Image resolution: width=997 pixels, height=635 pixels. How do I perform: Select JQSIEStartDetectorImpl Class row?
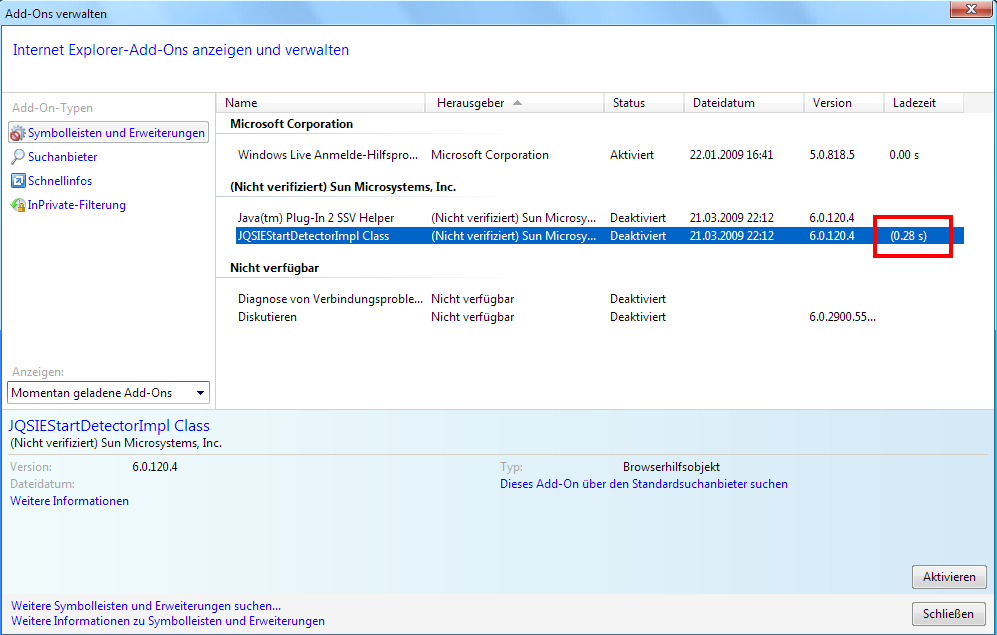tap(600, 236)
